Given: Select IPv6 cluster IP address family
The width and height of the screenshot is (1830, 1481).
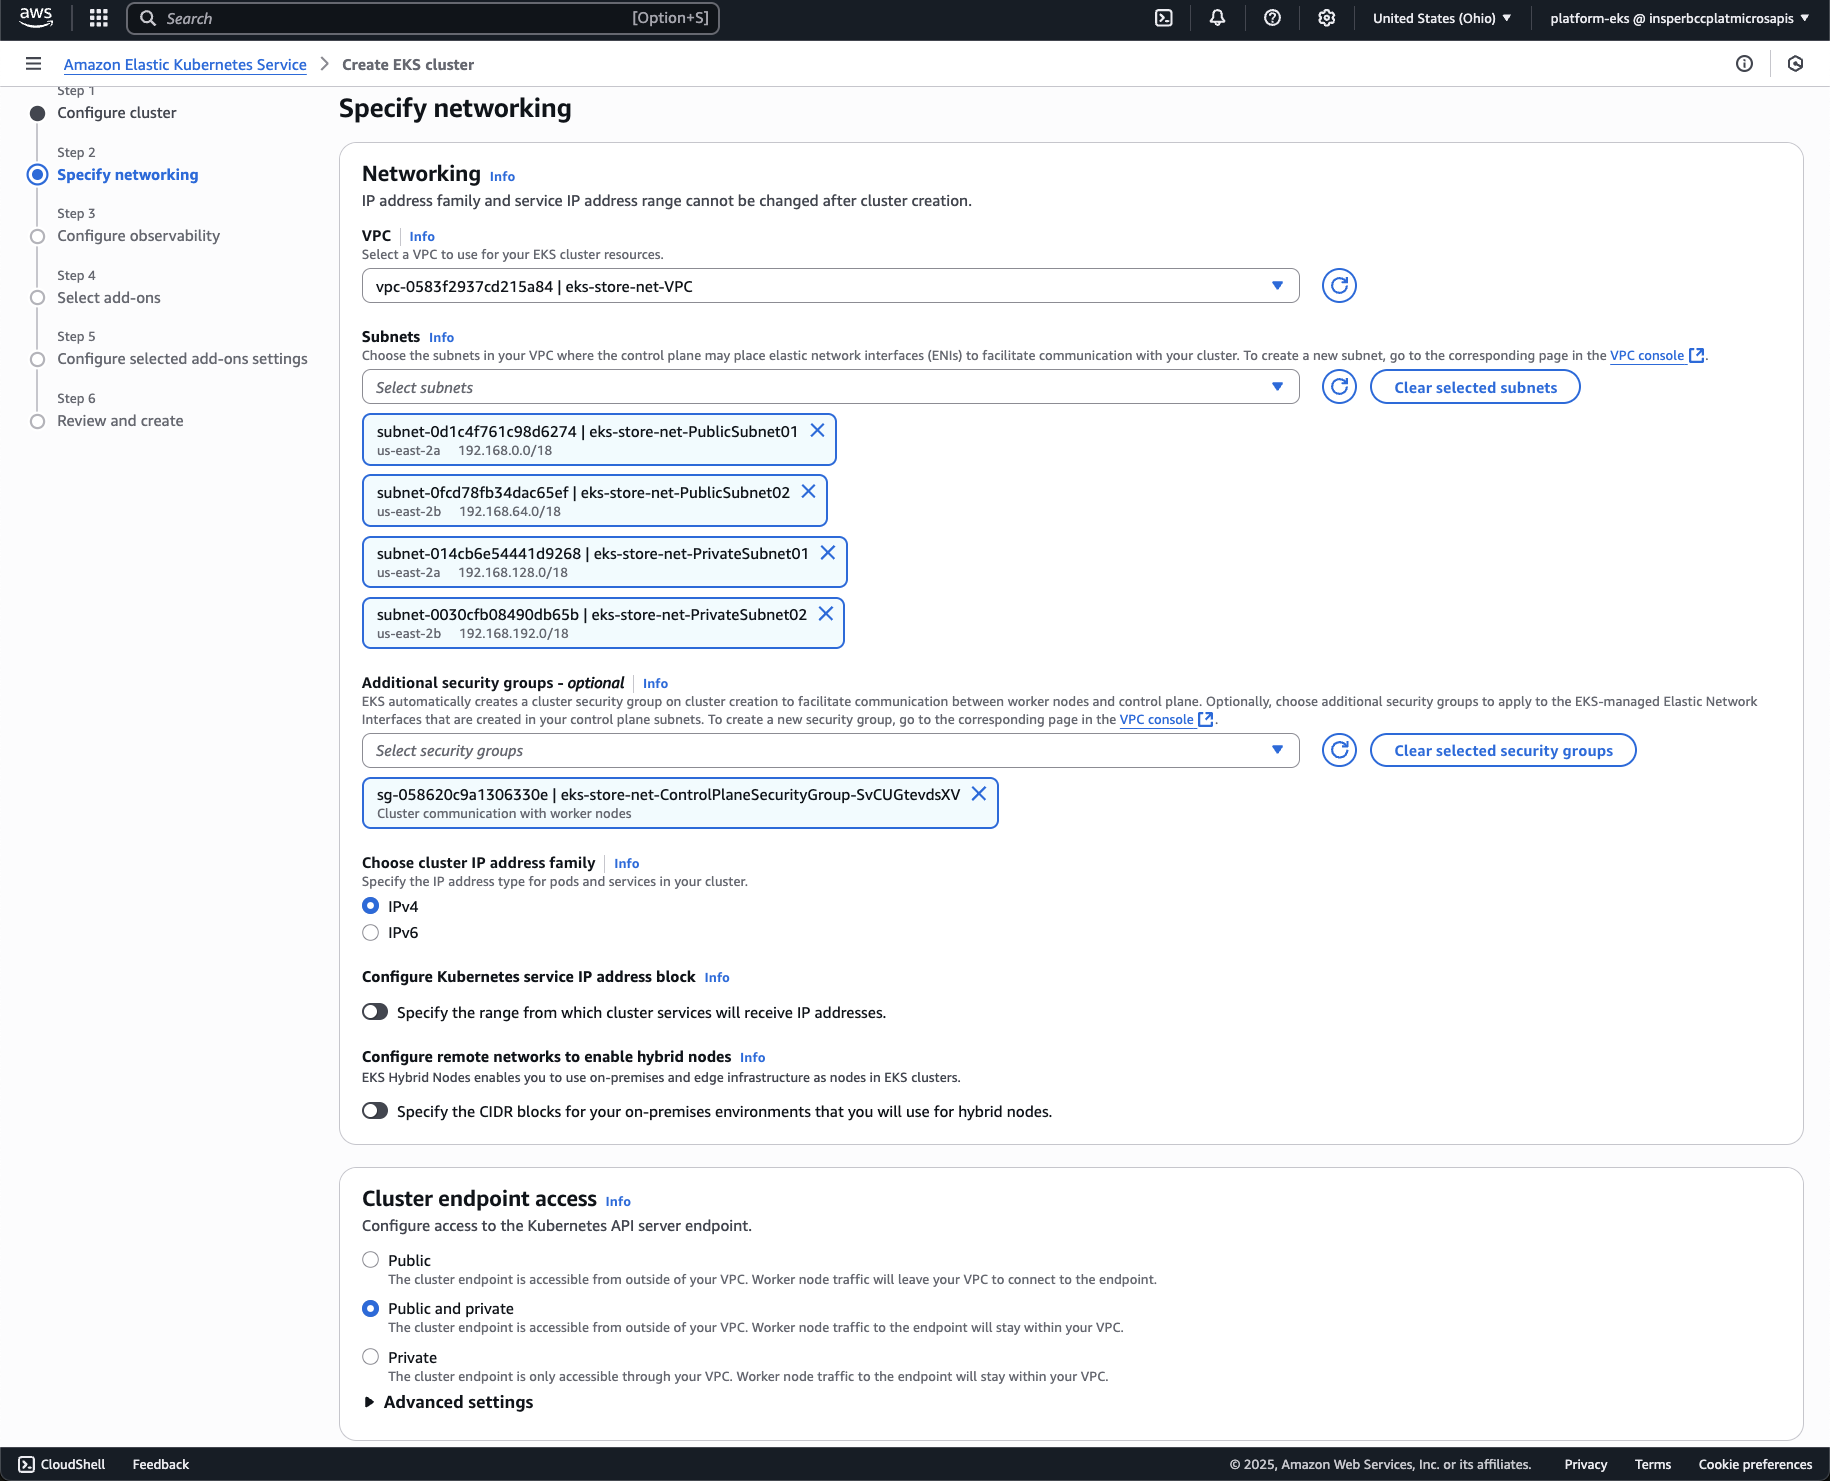Looking at the screenshot, I should point(371,933).
